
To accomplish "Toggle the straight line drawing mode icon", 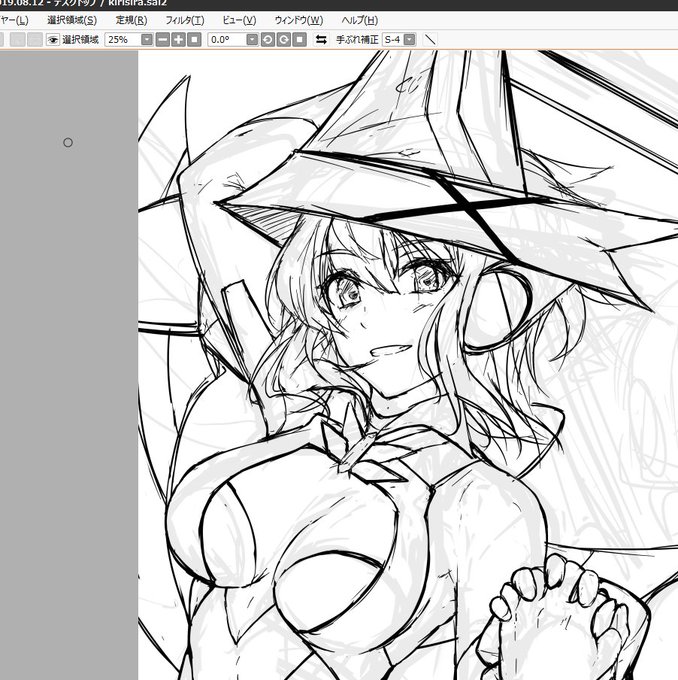I will [429, 40].
